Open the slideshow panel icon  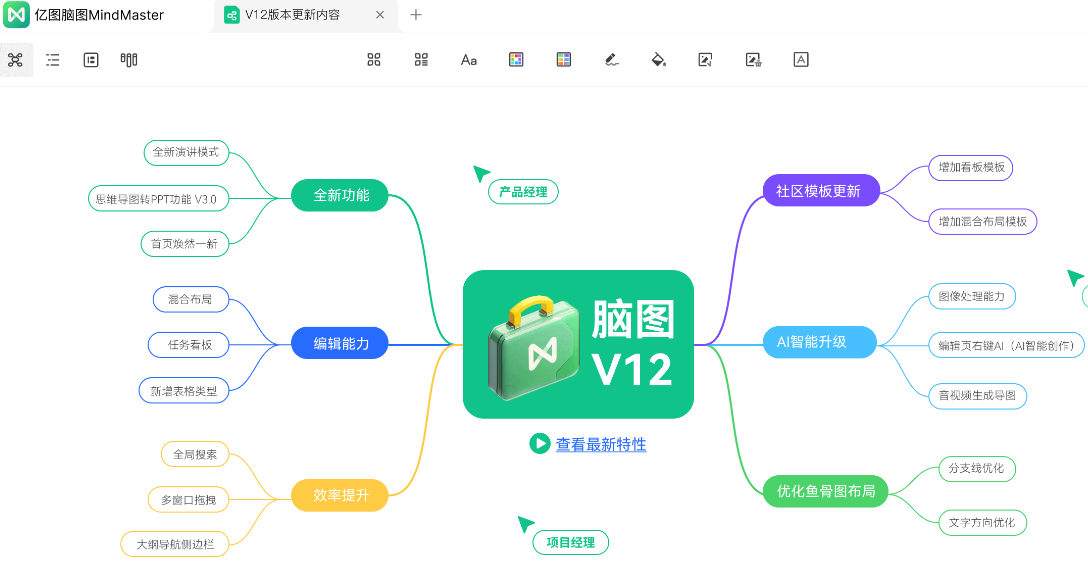tap(90, 60)
